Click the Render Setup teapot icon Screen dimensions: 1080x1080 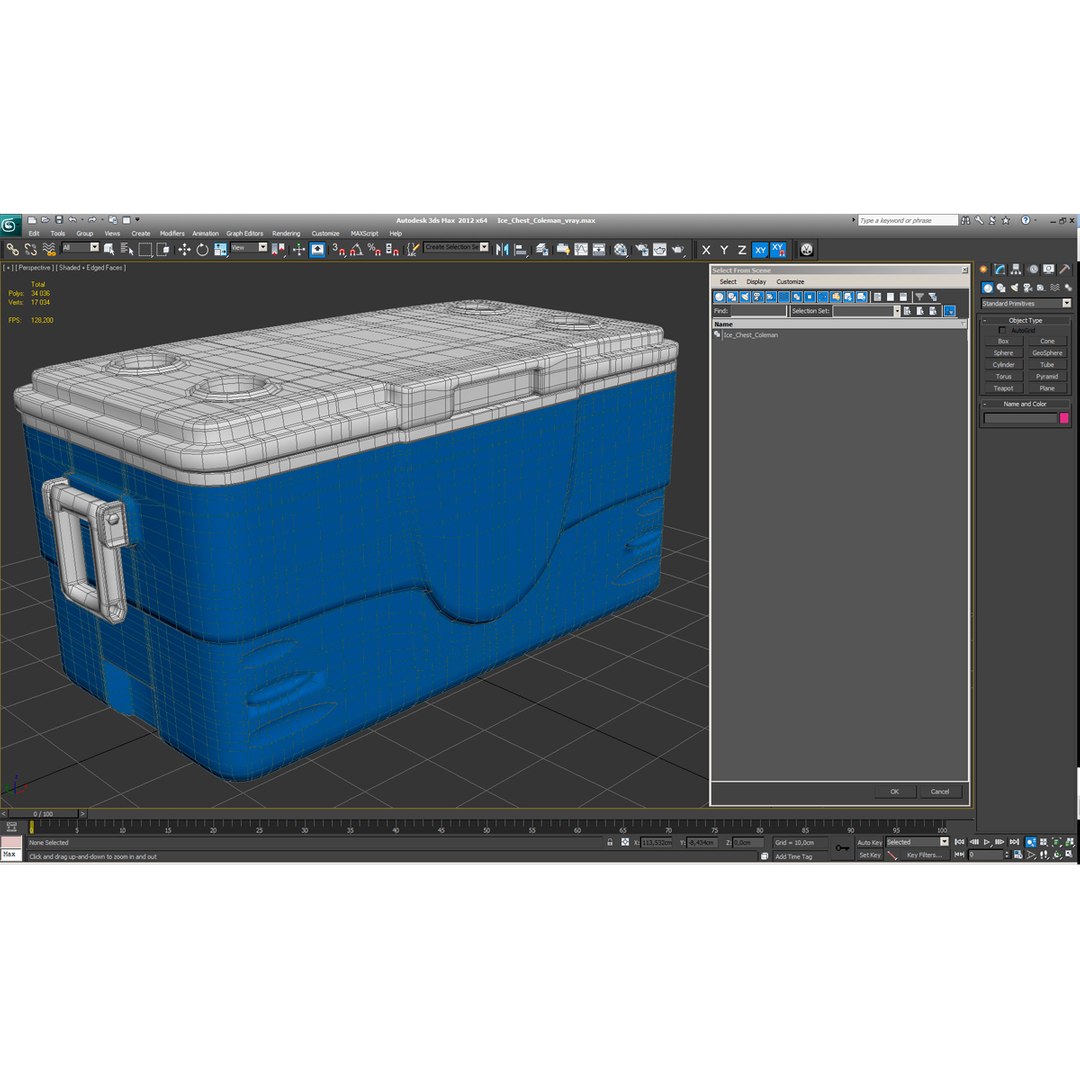tap(642, 249)
